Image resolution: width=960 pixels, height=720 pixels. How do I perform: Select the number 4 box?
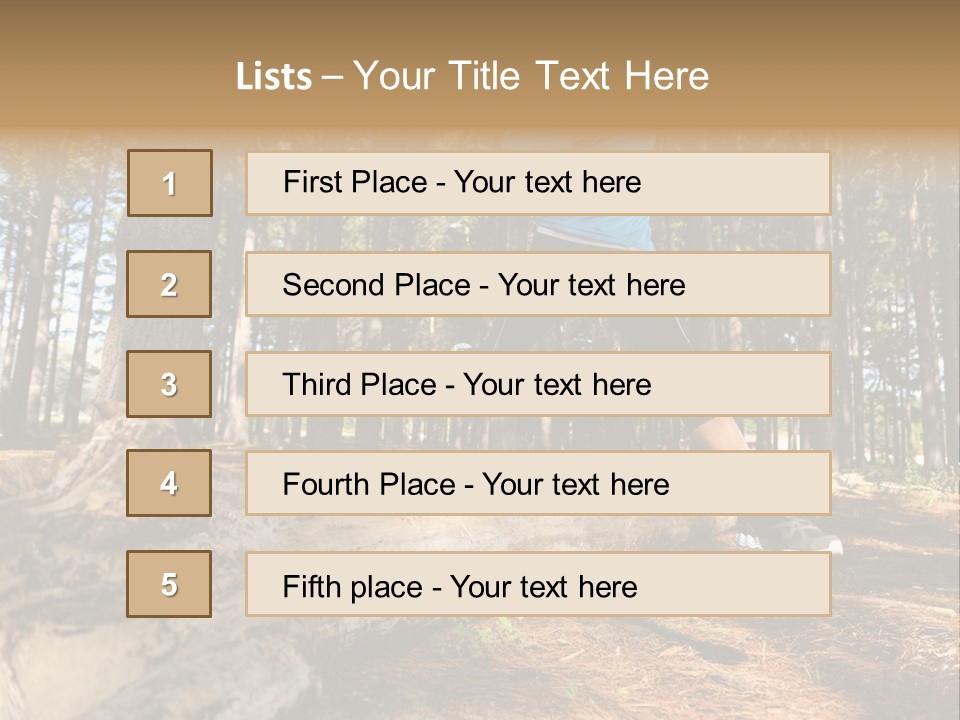coord(169,483)
